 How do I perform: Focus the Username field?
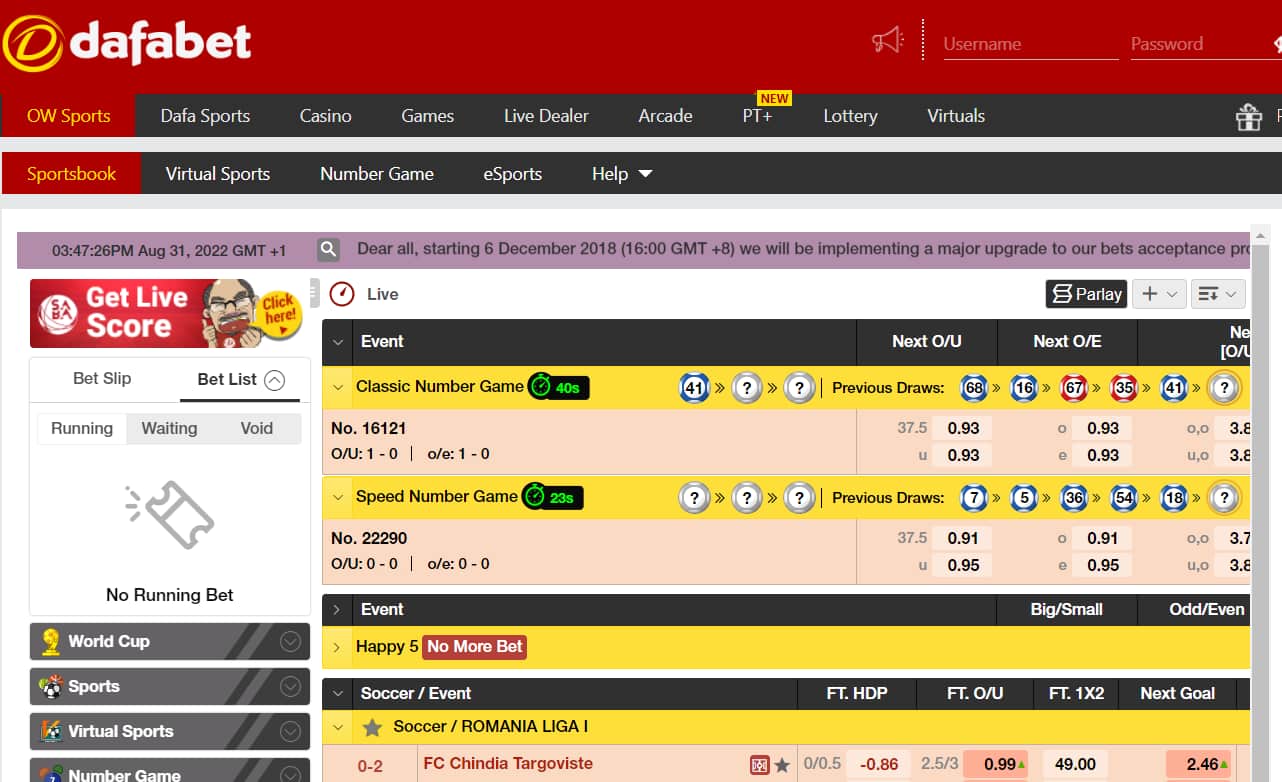[x=1030, y=44]
